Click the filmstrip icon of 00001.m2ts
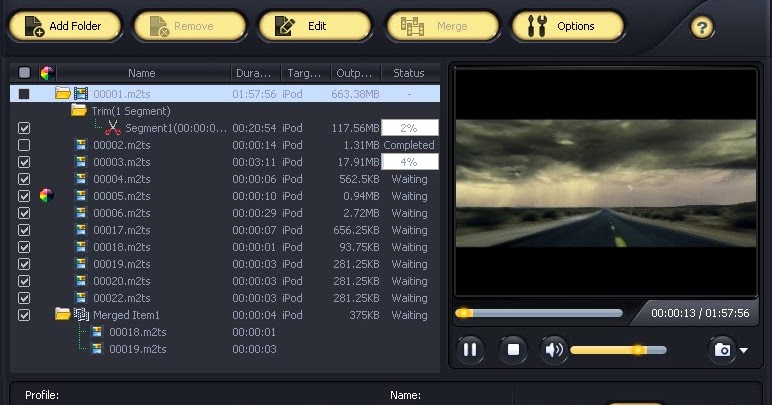The width and height of the screenshot is (772, 405). [81, 93]
